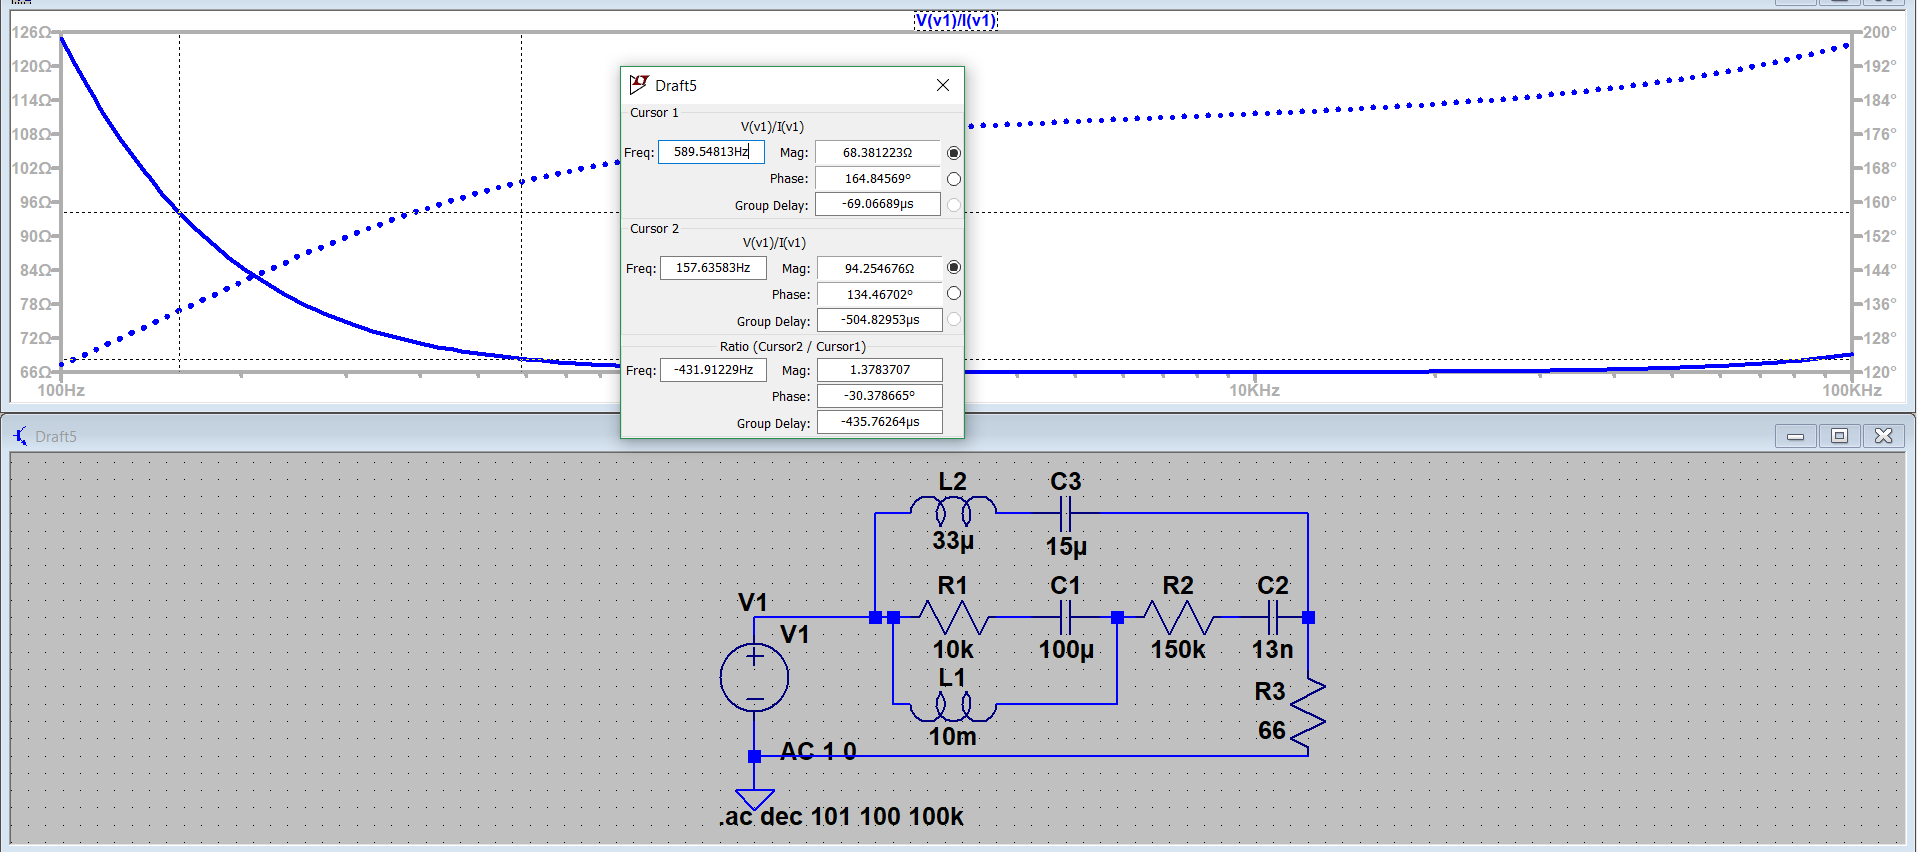
Task: Select Cursor 2 Phase radio button
Action: pyautogui.click(x=954, y=293)
